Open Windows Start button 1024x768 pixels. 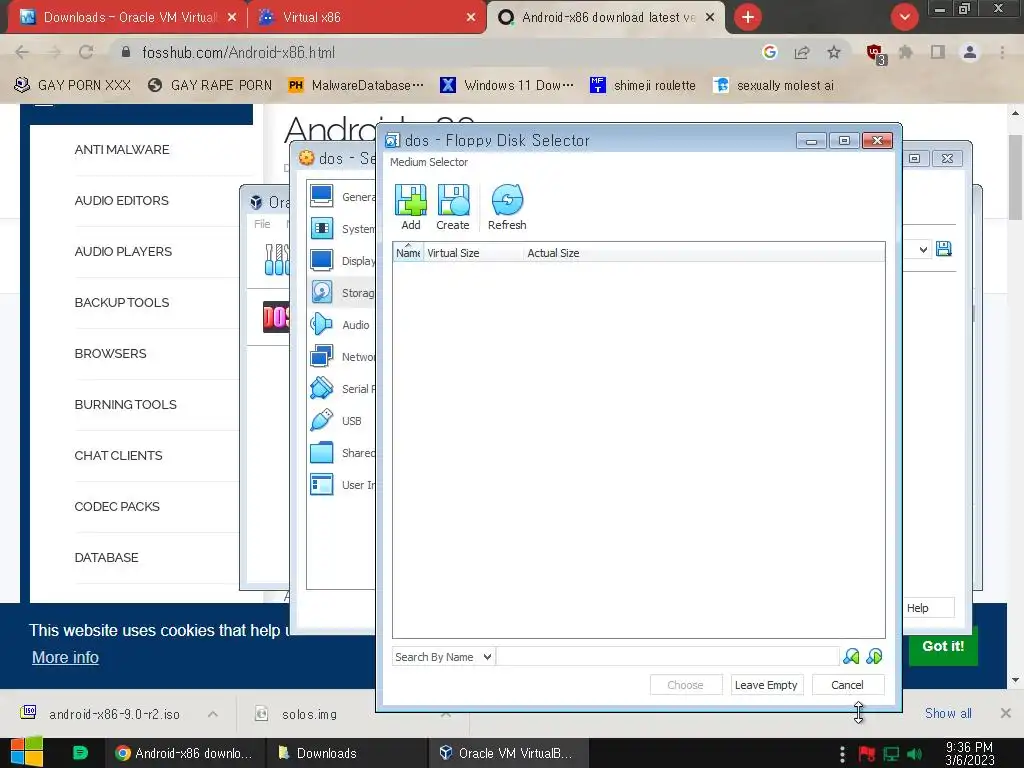[x=26, y=752]
